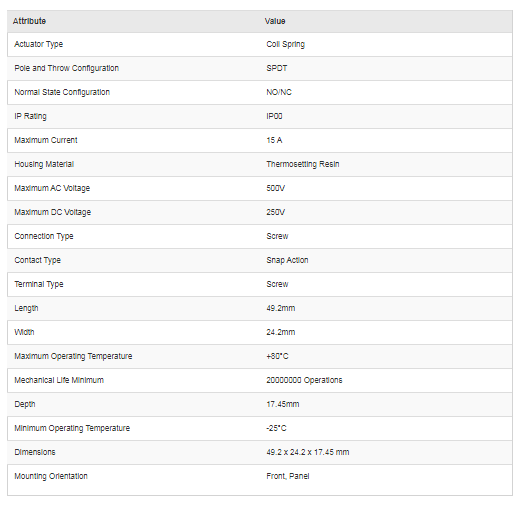Select the Thermosetting Resin value
Image resolution: width=519 pixels, height=505 pixels.
coord(303,164)
